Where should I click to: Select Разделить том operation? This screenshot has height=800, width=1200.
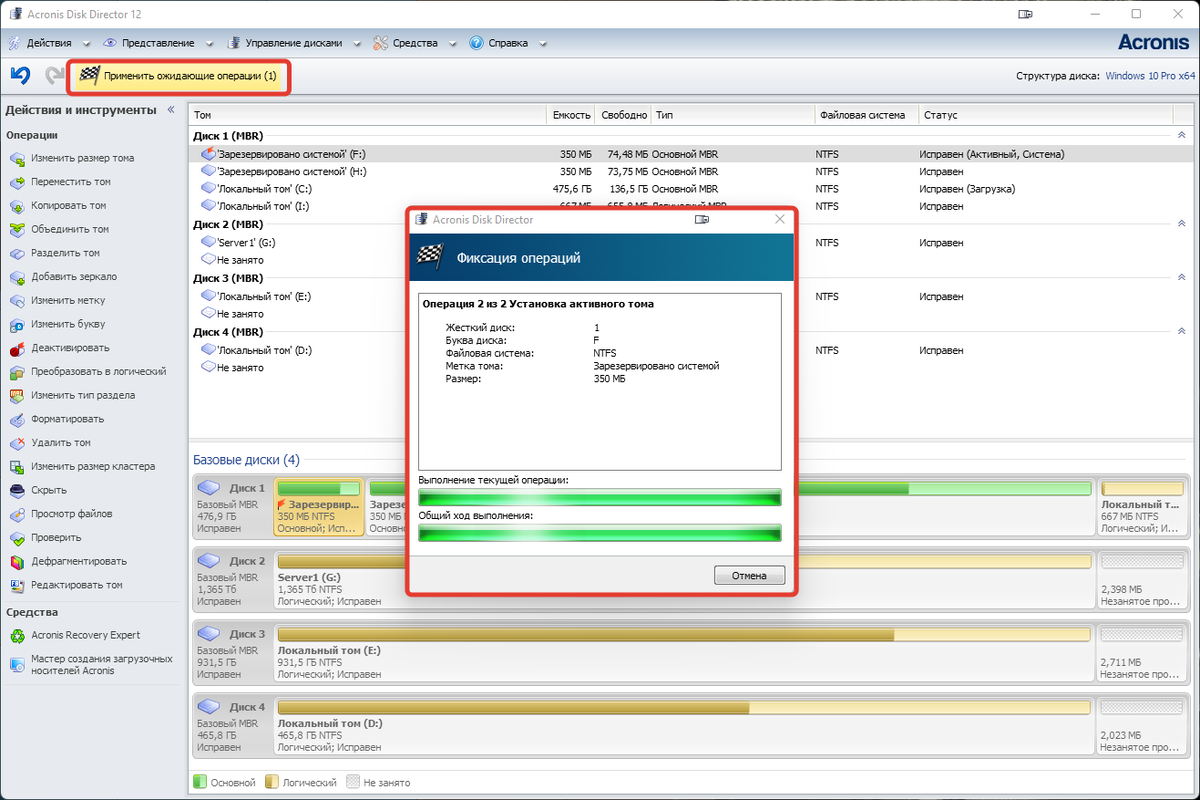pos(65,253)
